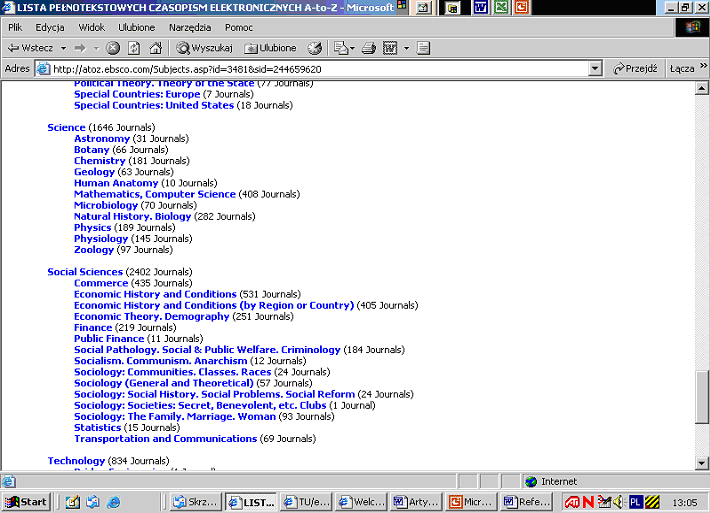Open the Wstecz back history dropdown arrow
Image resolution: width=710 pixels, height=513 pixels.
coord(63,48)
